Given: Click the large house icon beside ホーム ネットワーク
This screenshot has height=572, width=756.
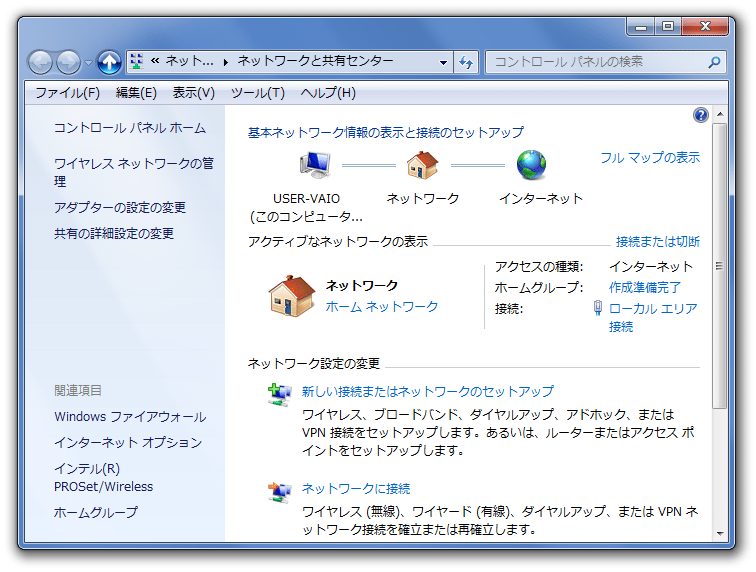Looking at the screenshot, I should (292, 296).
